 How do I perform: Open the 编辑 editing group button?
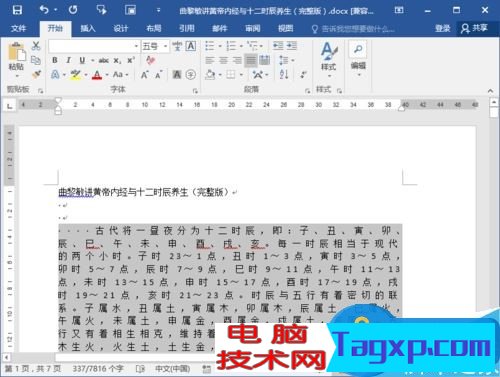tap(358, 67)
